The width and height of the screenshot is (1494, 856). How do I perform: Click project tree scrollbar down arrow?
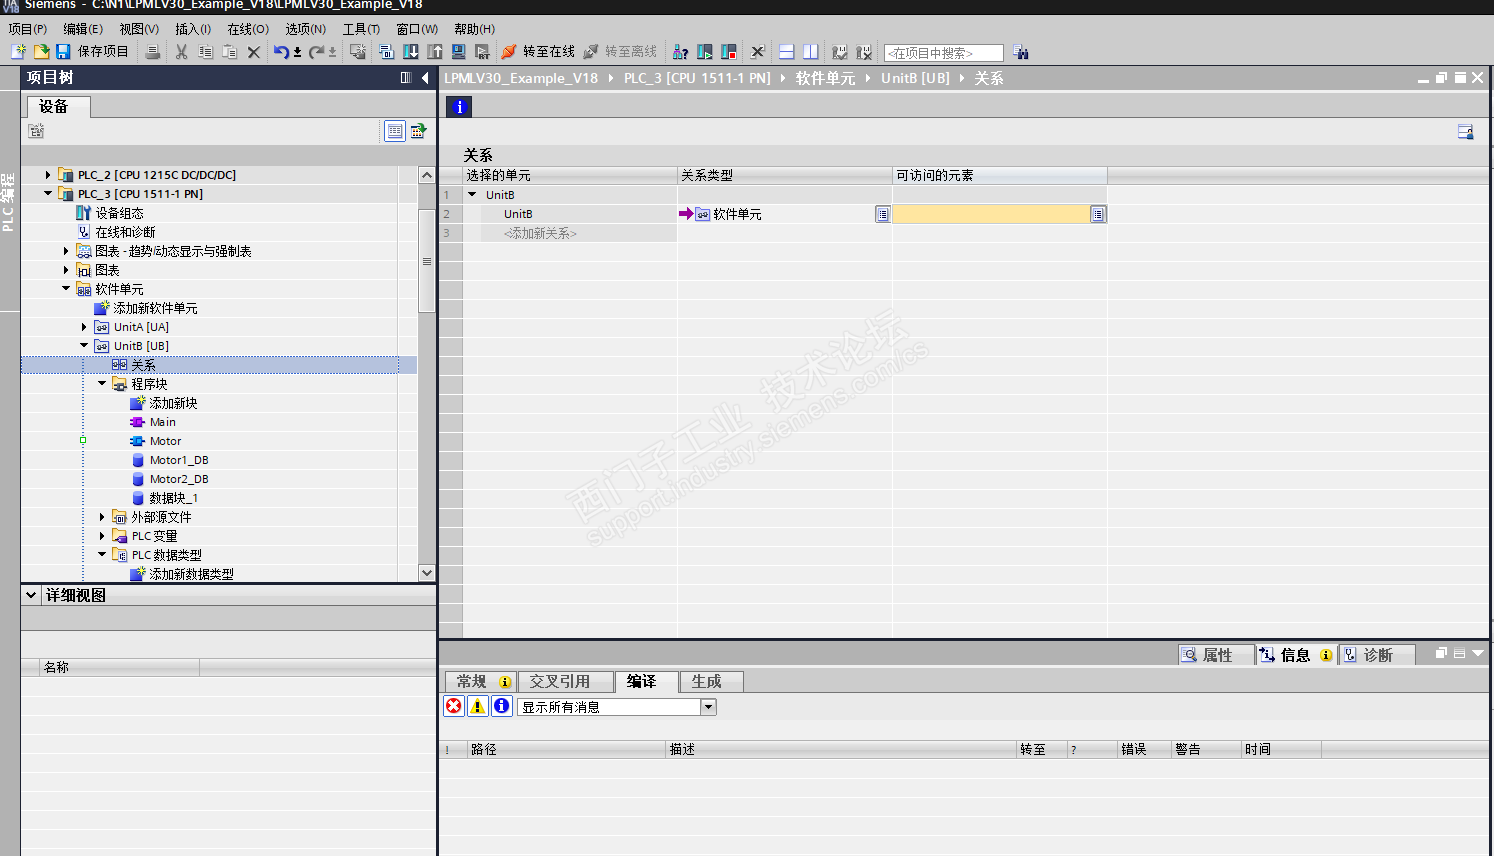(x=427, y=573)
